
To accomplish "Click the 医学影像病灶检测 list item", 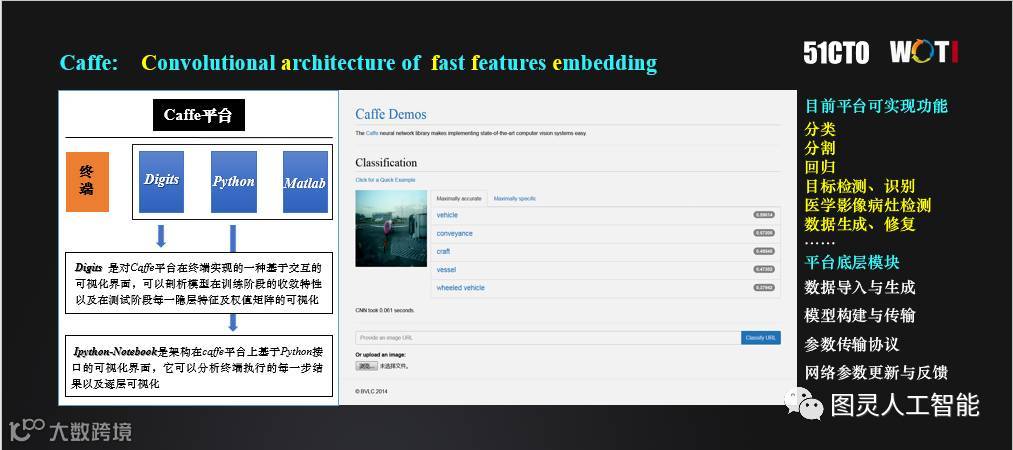I will (x=868, y=206).
